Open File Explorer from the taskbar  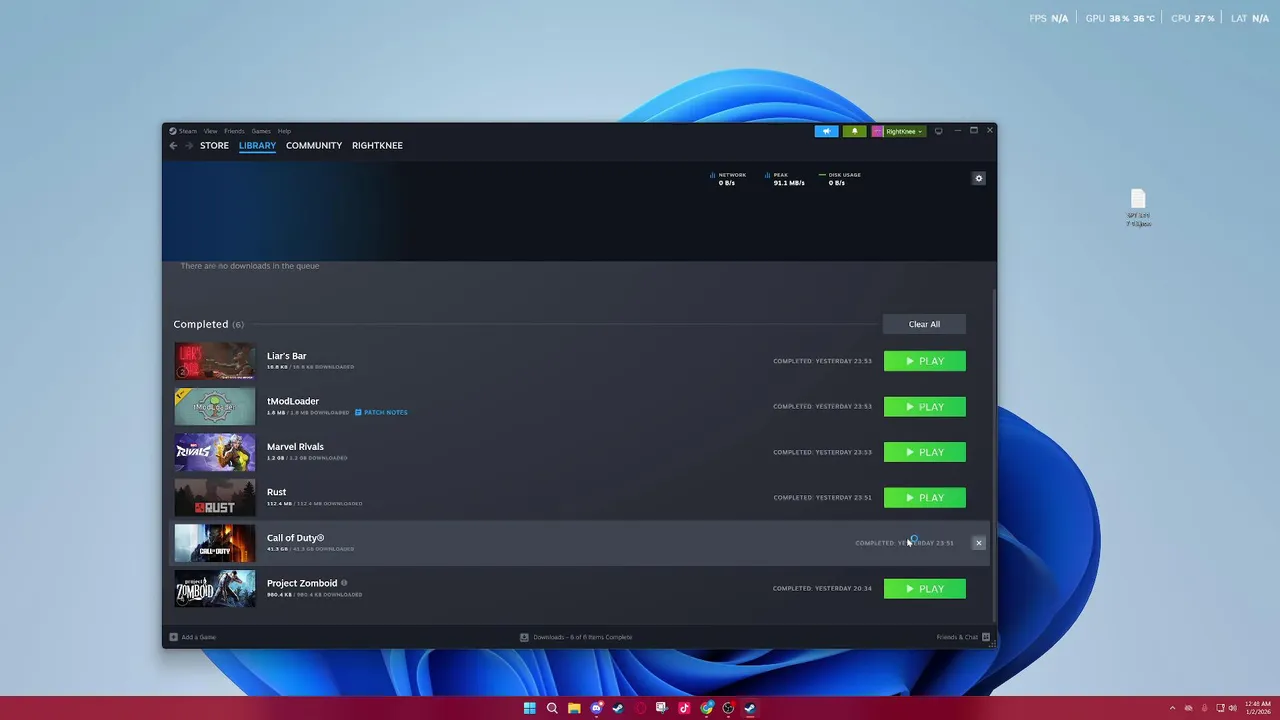574,708
